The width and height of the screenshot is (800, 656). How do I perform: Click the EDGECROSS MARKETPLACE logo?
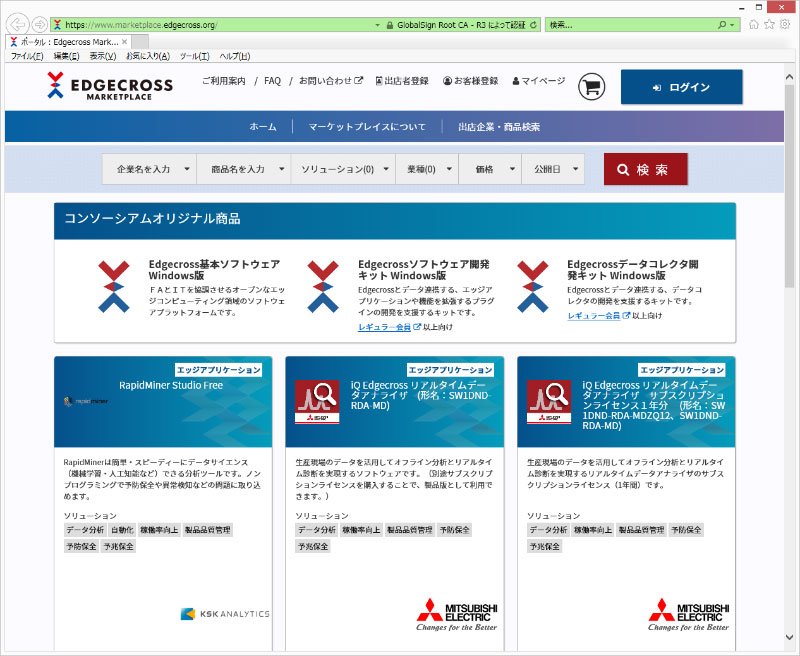(x=110, y=86)
